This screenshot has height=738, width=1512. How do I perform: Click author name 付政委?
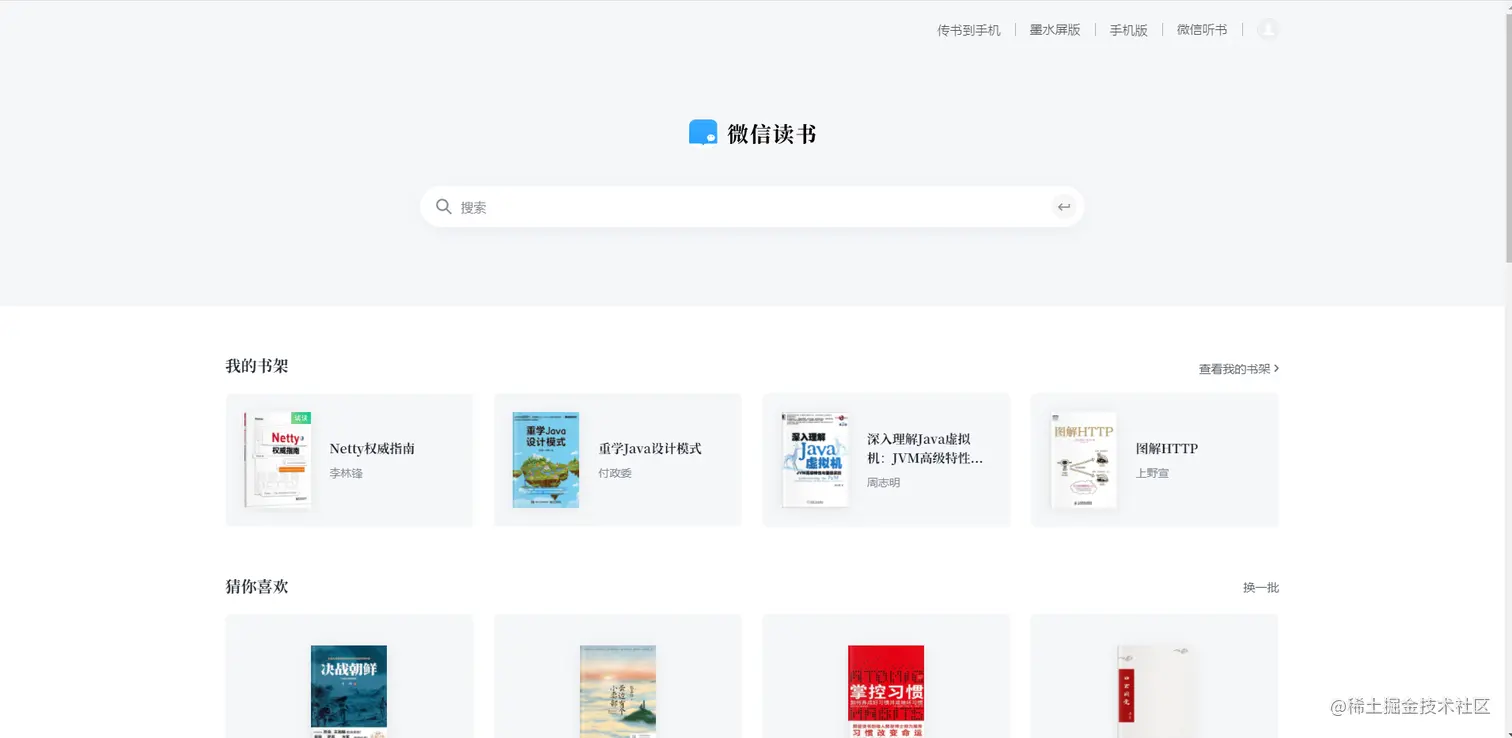615,473
